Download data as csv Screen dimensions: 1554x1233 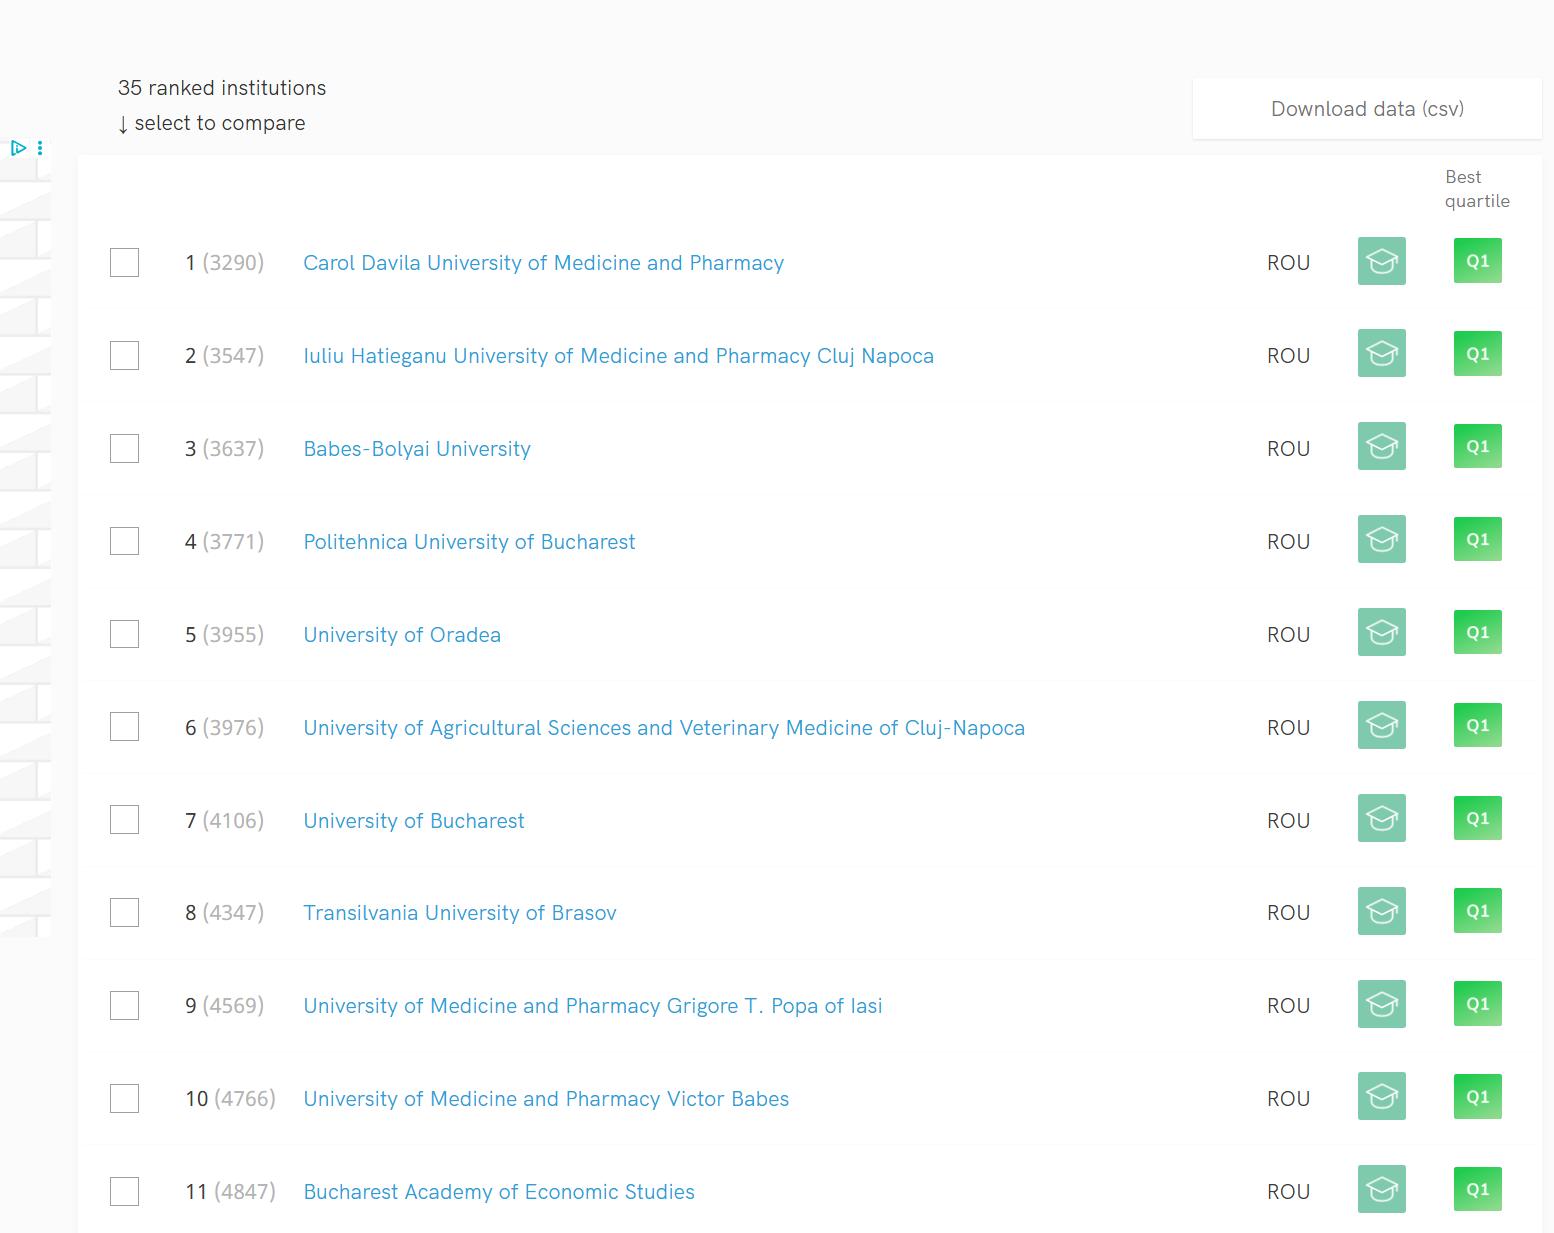1366,109
